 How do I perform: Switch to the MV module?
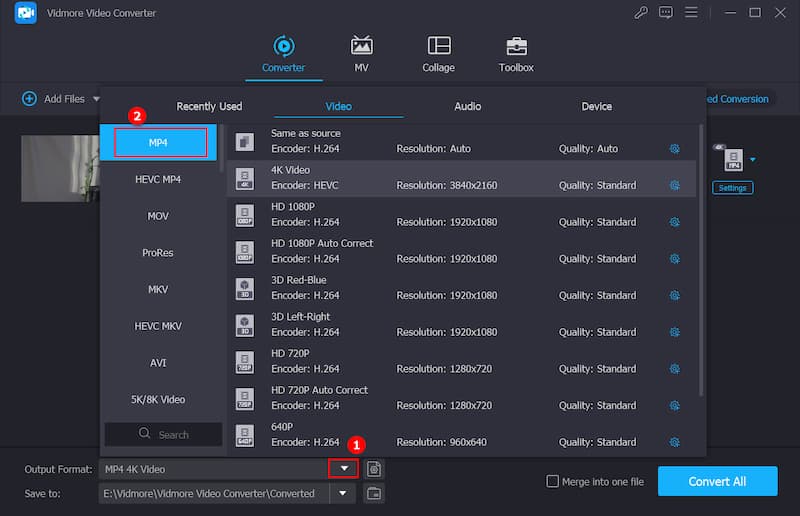click(x=361, y=46)
